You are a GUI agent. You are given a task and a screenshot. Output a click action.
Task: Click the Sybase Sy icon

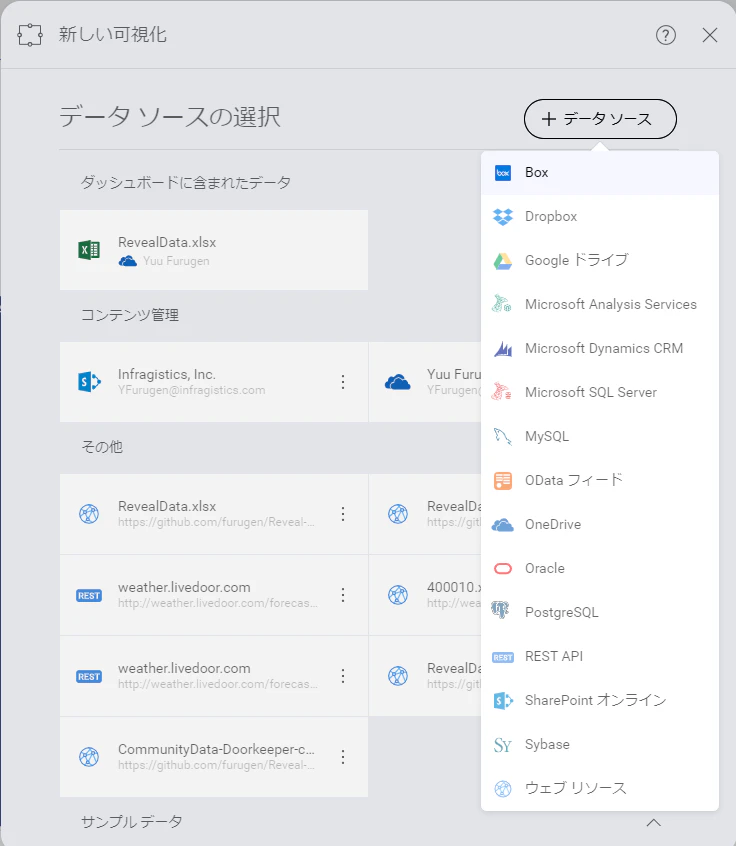(x=502, y=745)
